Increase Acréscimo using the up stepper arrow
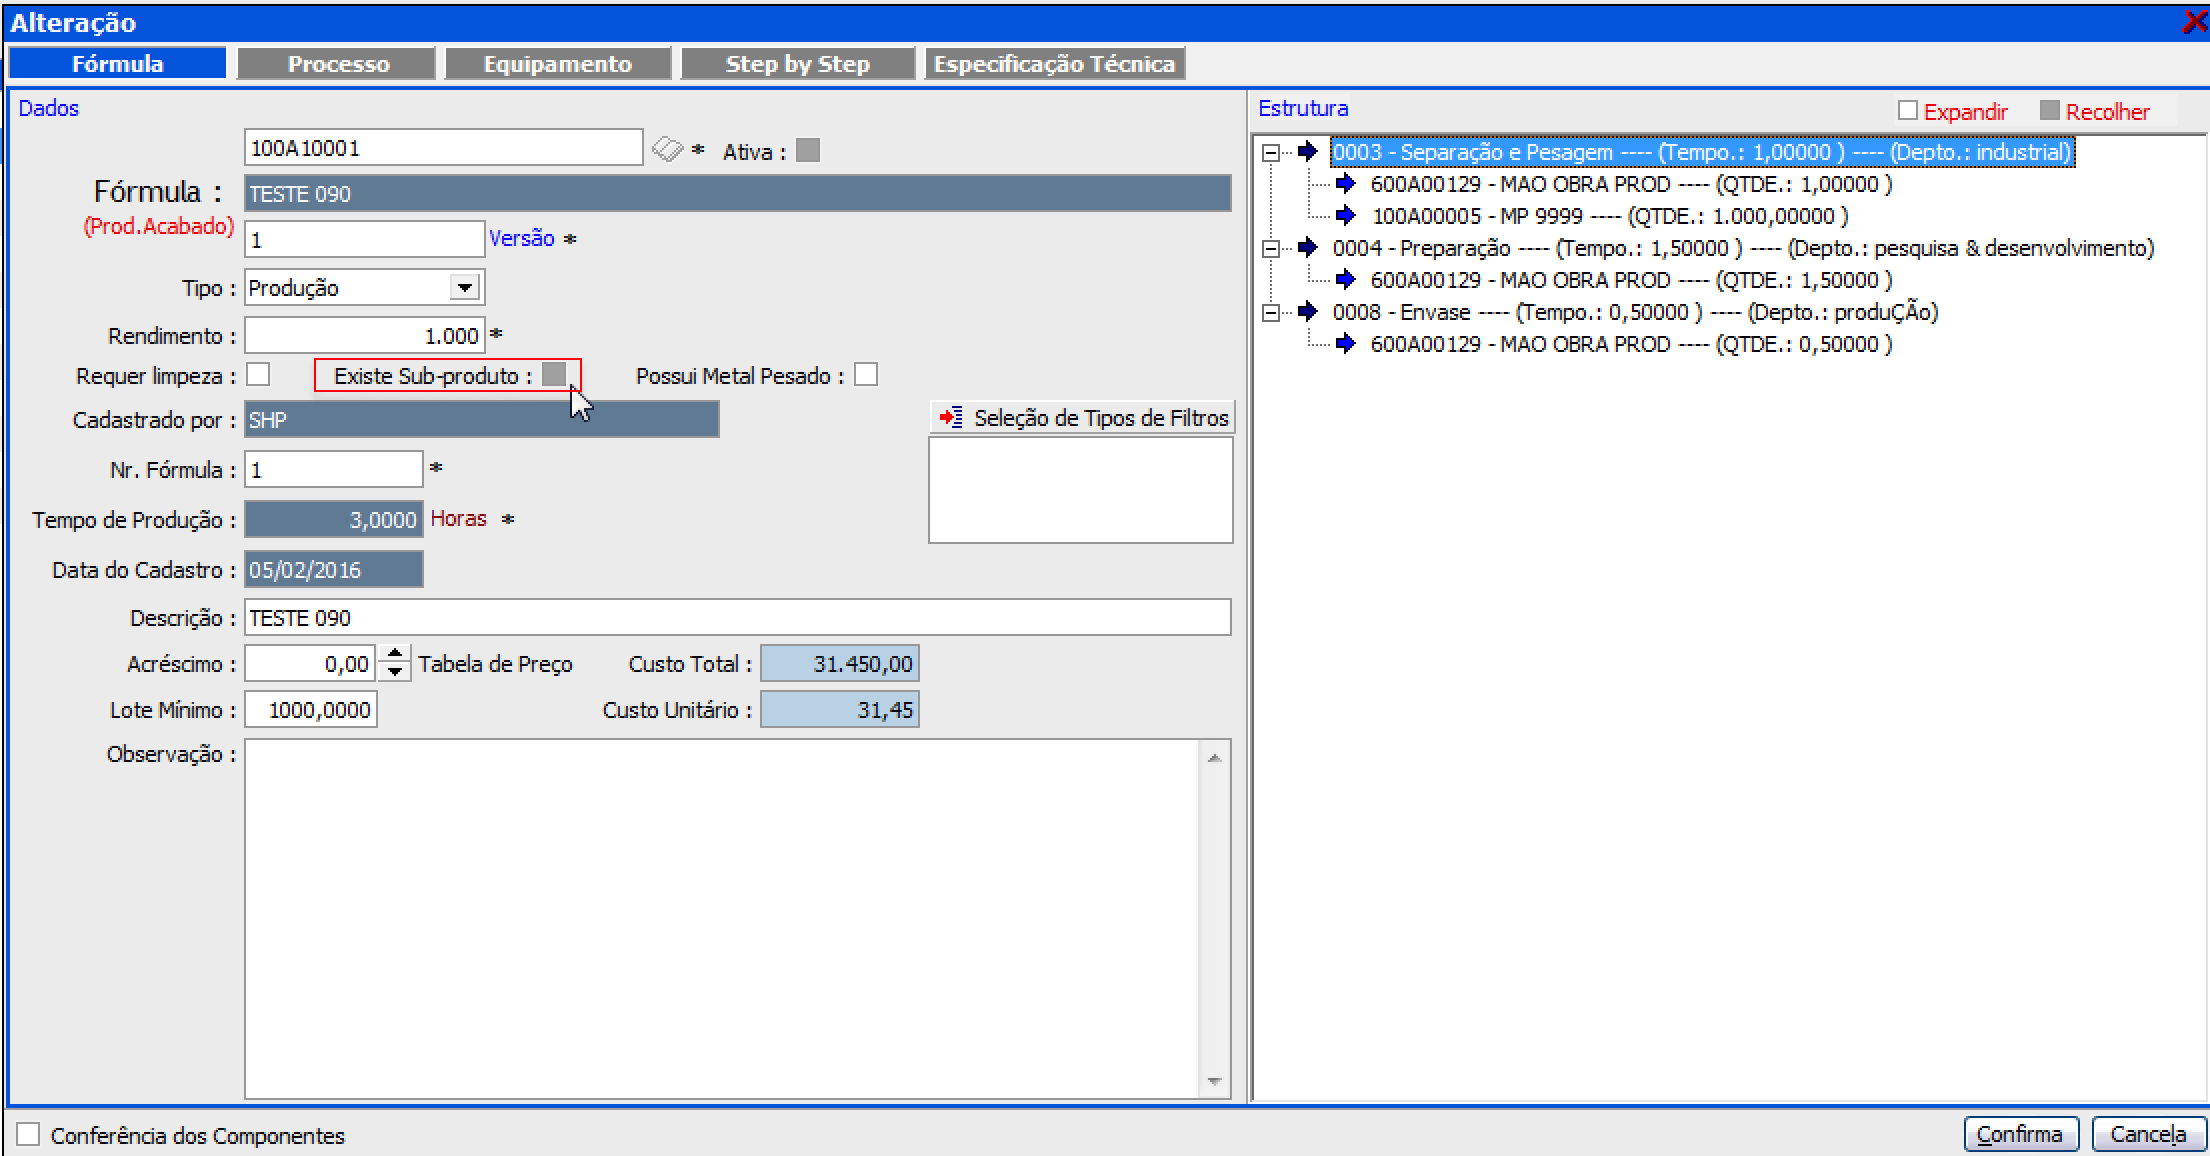 [395, 654]
